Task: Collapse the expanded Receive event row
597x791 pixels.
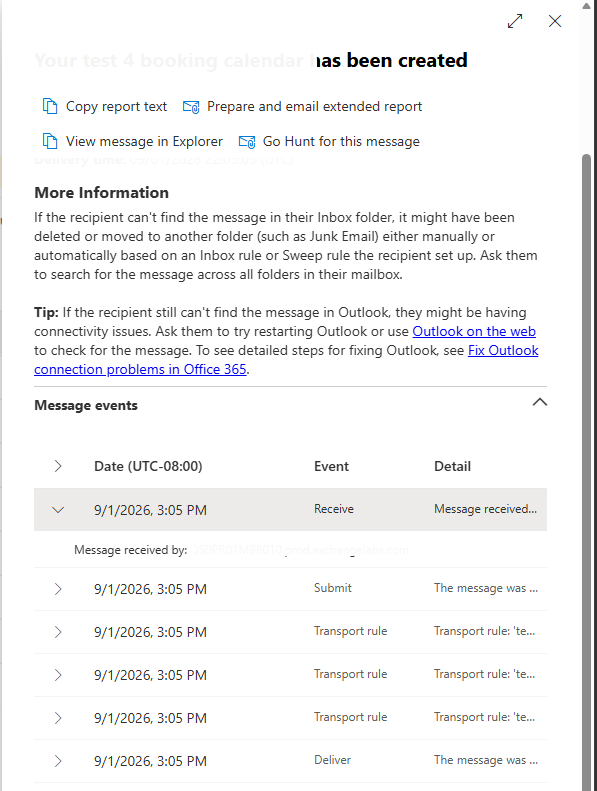Action: 58,510
